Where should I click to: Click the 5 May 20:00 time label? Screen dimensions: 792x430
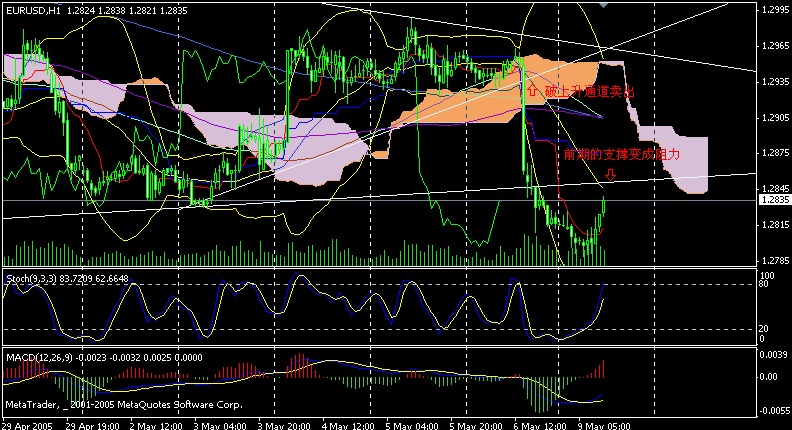click(x=477, y=425)
